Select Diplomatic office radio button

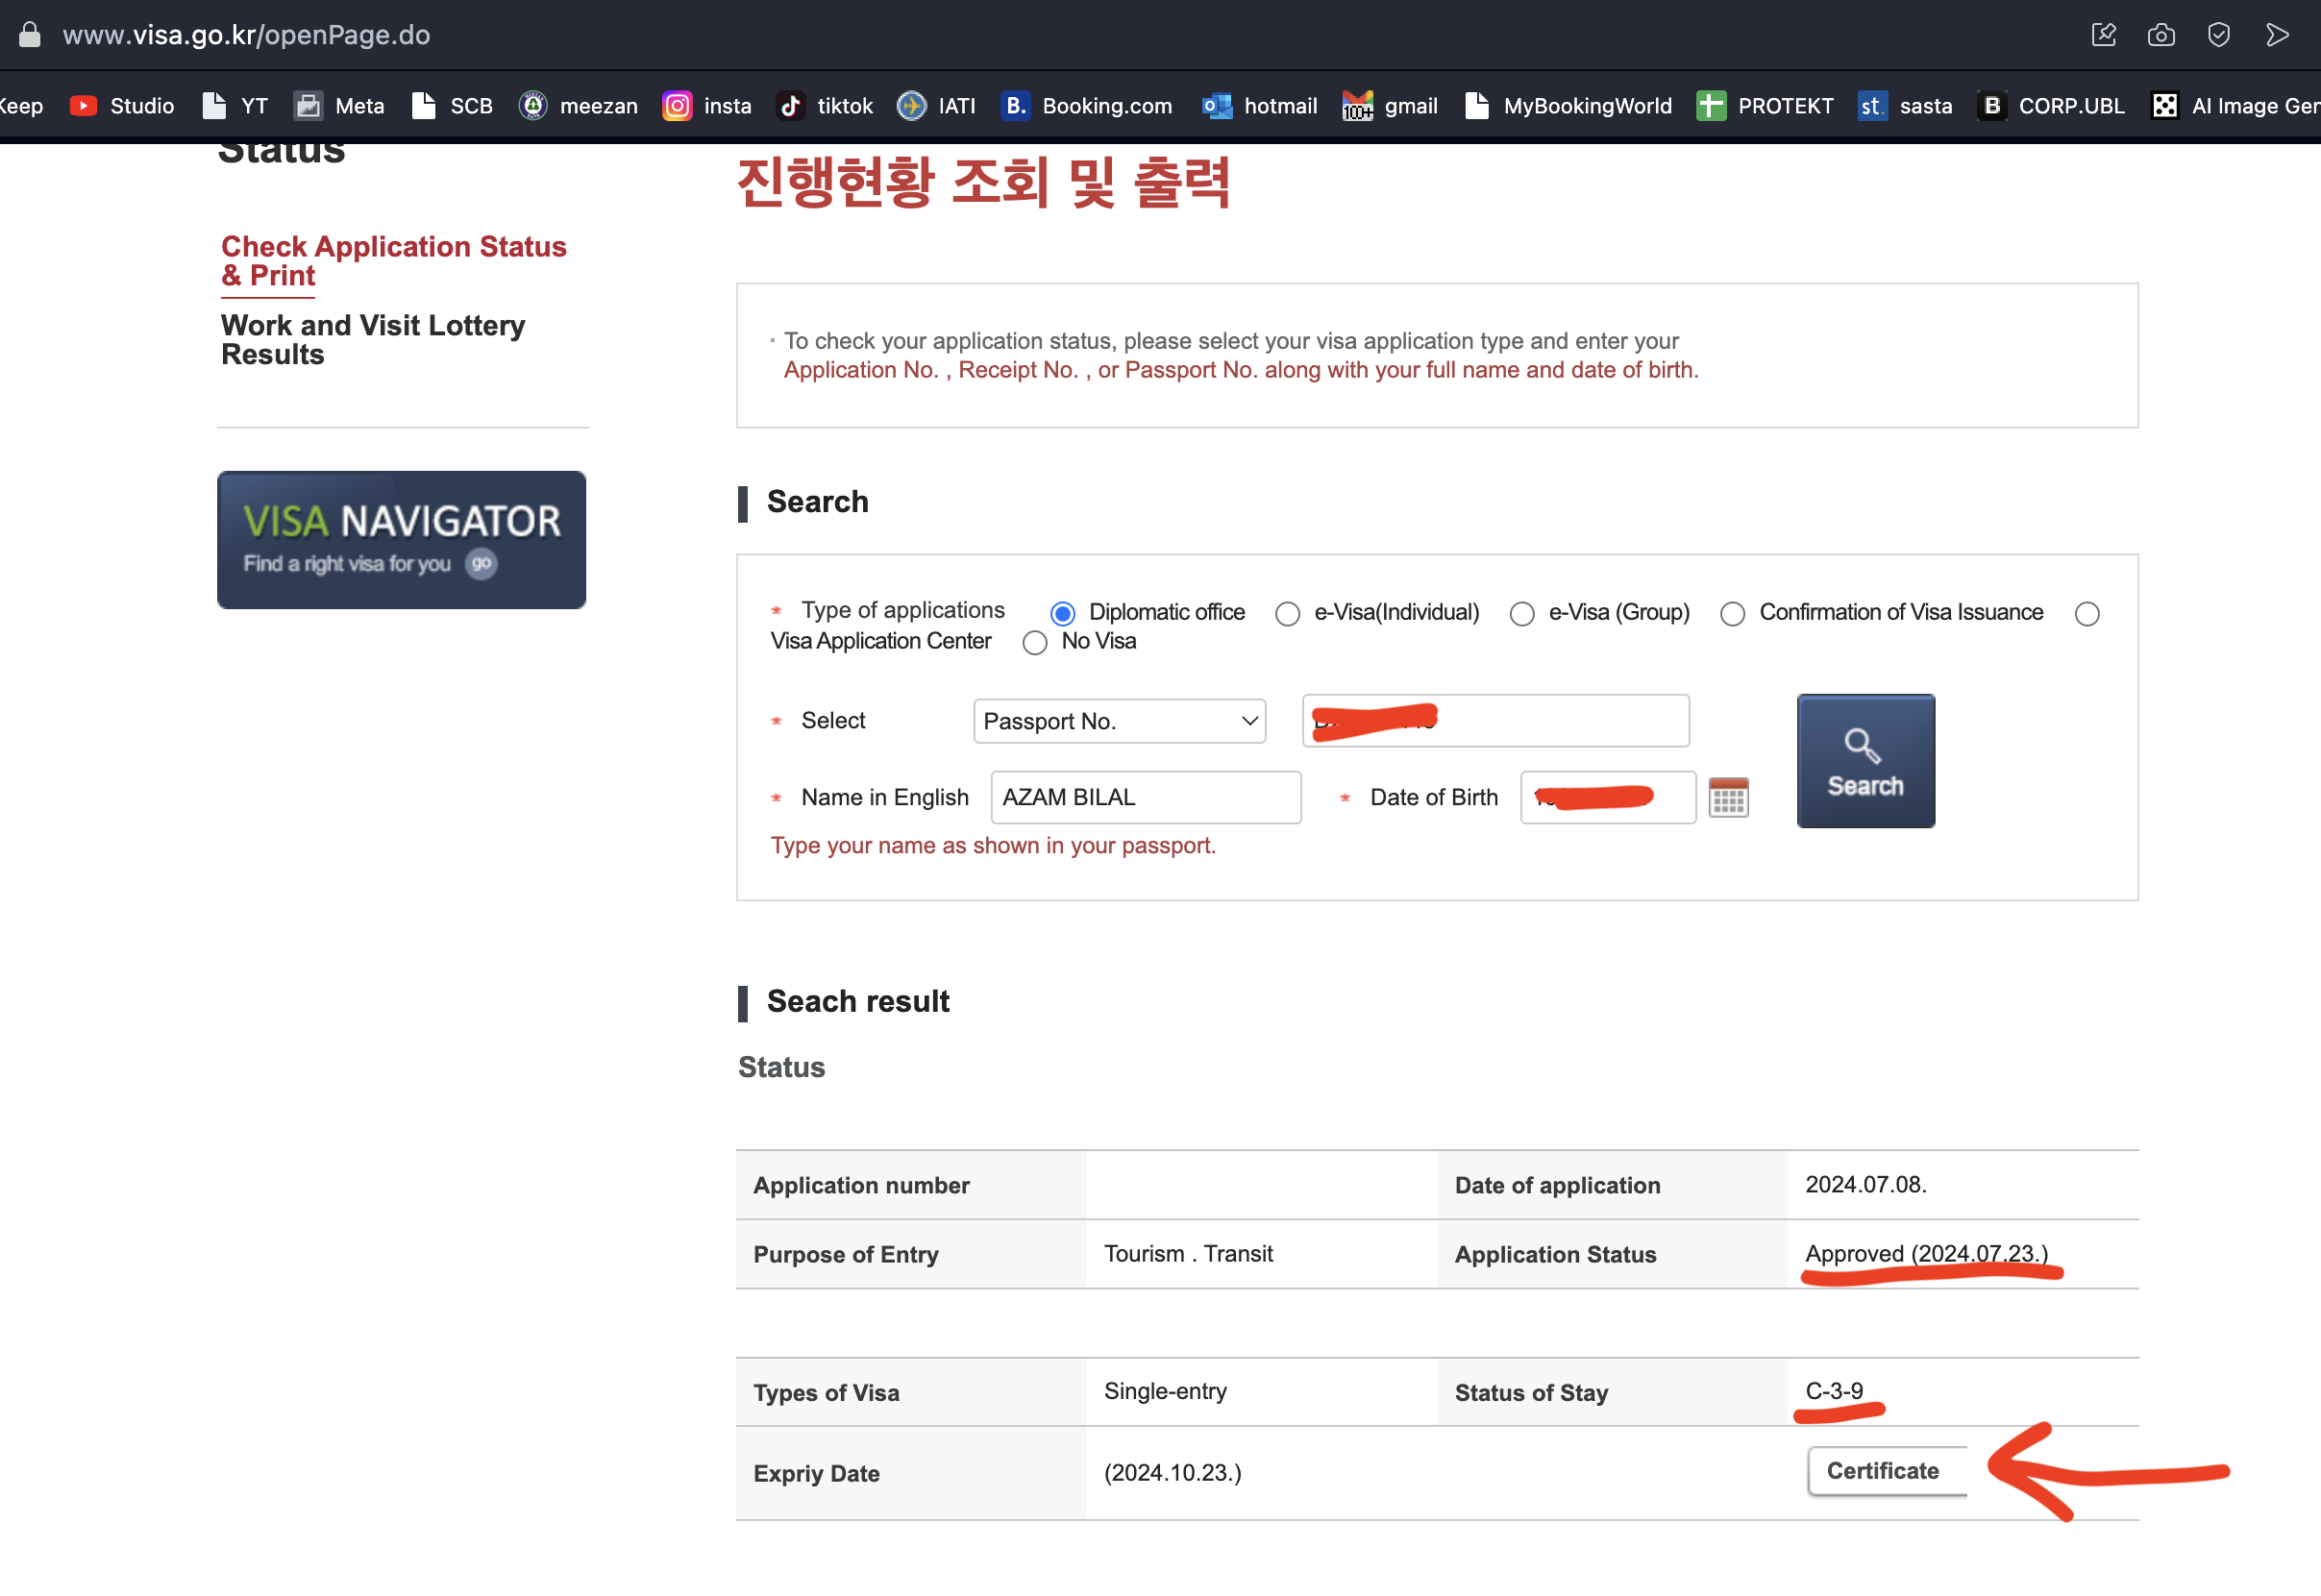coord(1062,612)
